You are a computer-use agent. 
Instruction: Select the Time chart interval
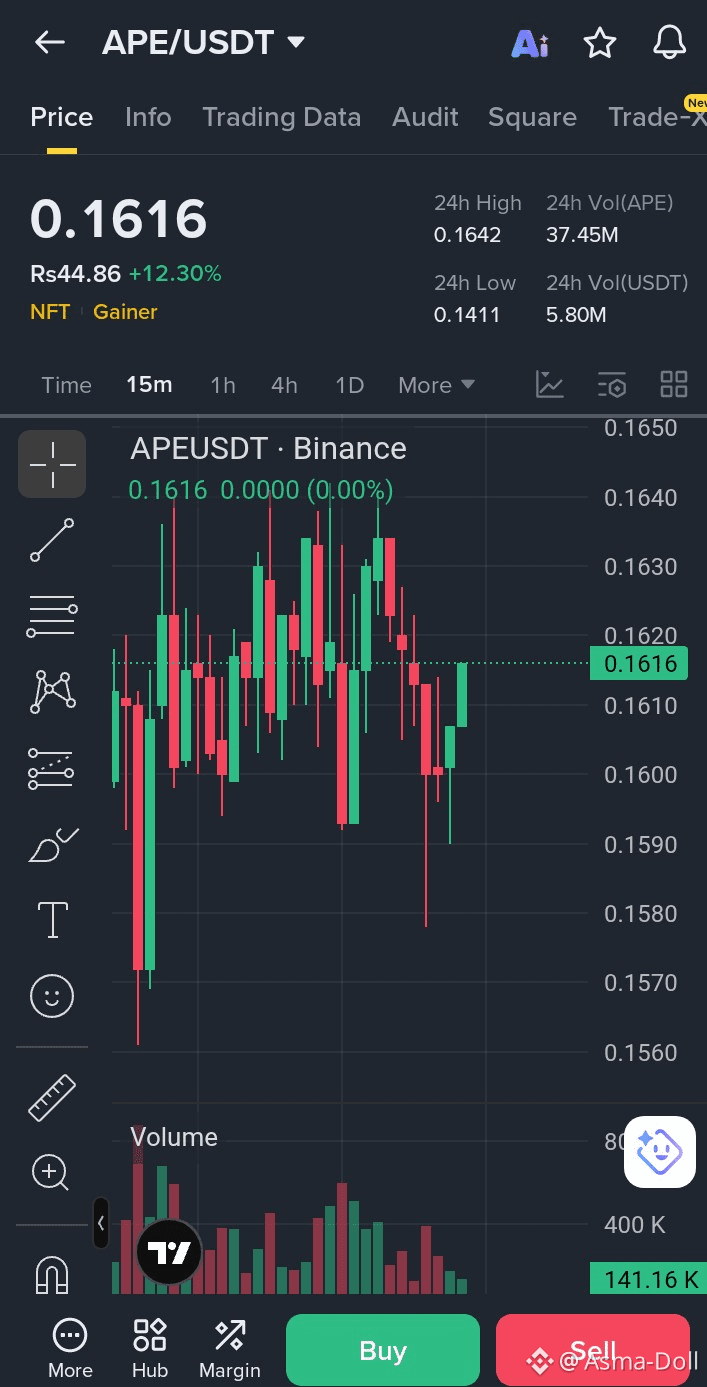(x=66, y=385)
